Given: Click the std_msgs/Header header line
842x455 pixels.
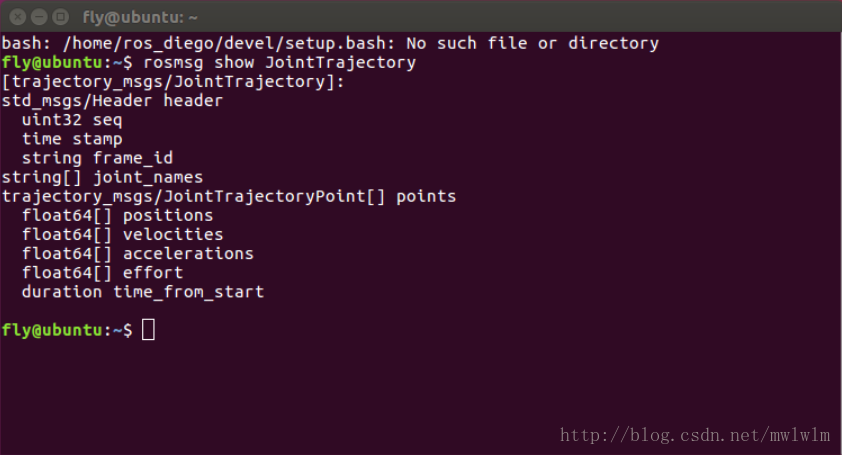Looking at the screenshot, I should pos(112,101).
